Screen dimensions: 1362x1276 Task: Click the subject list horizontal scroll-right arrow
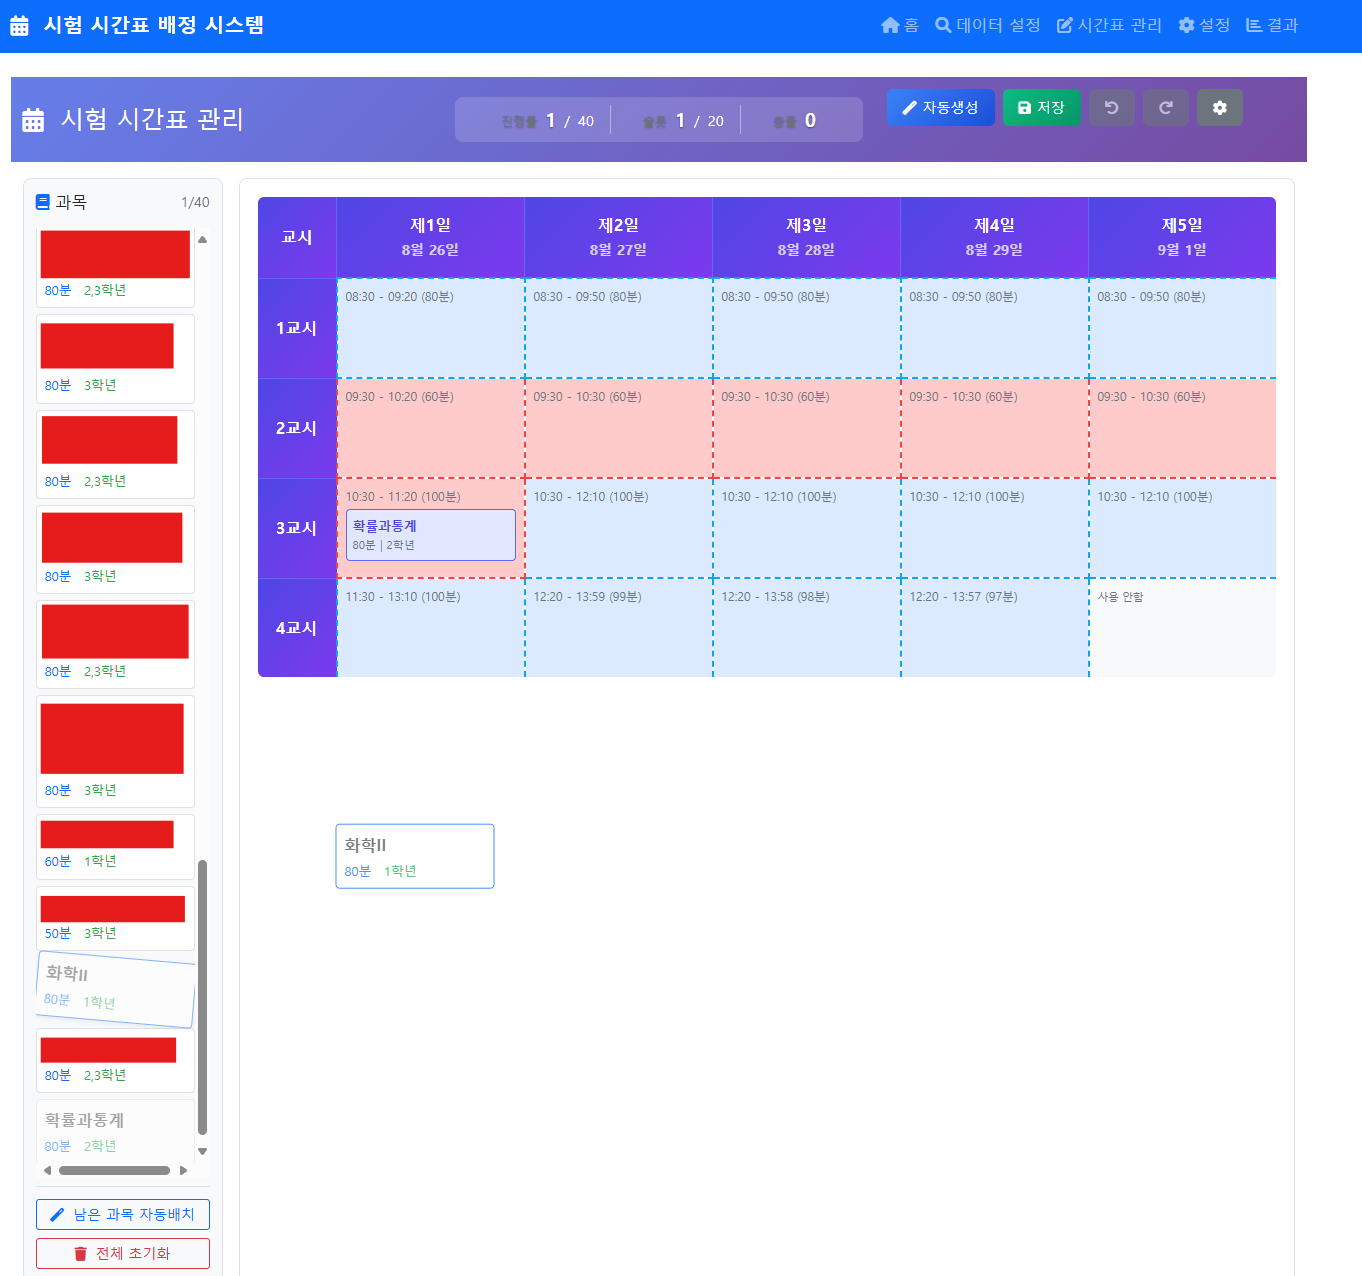pyautogui.click(x=183, y=1170)
